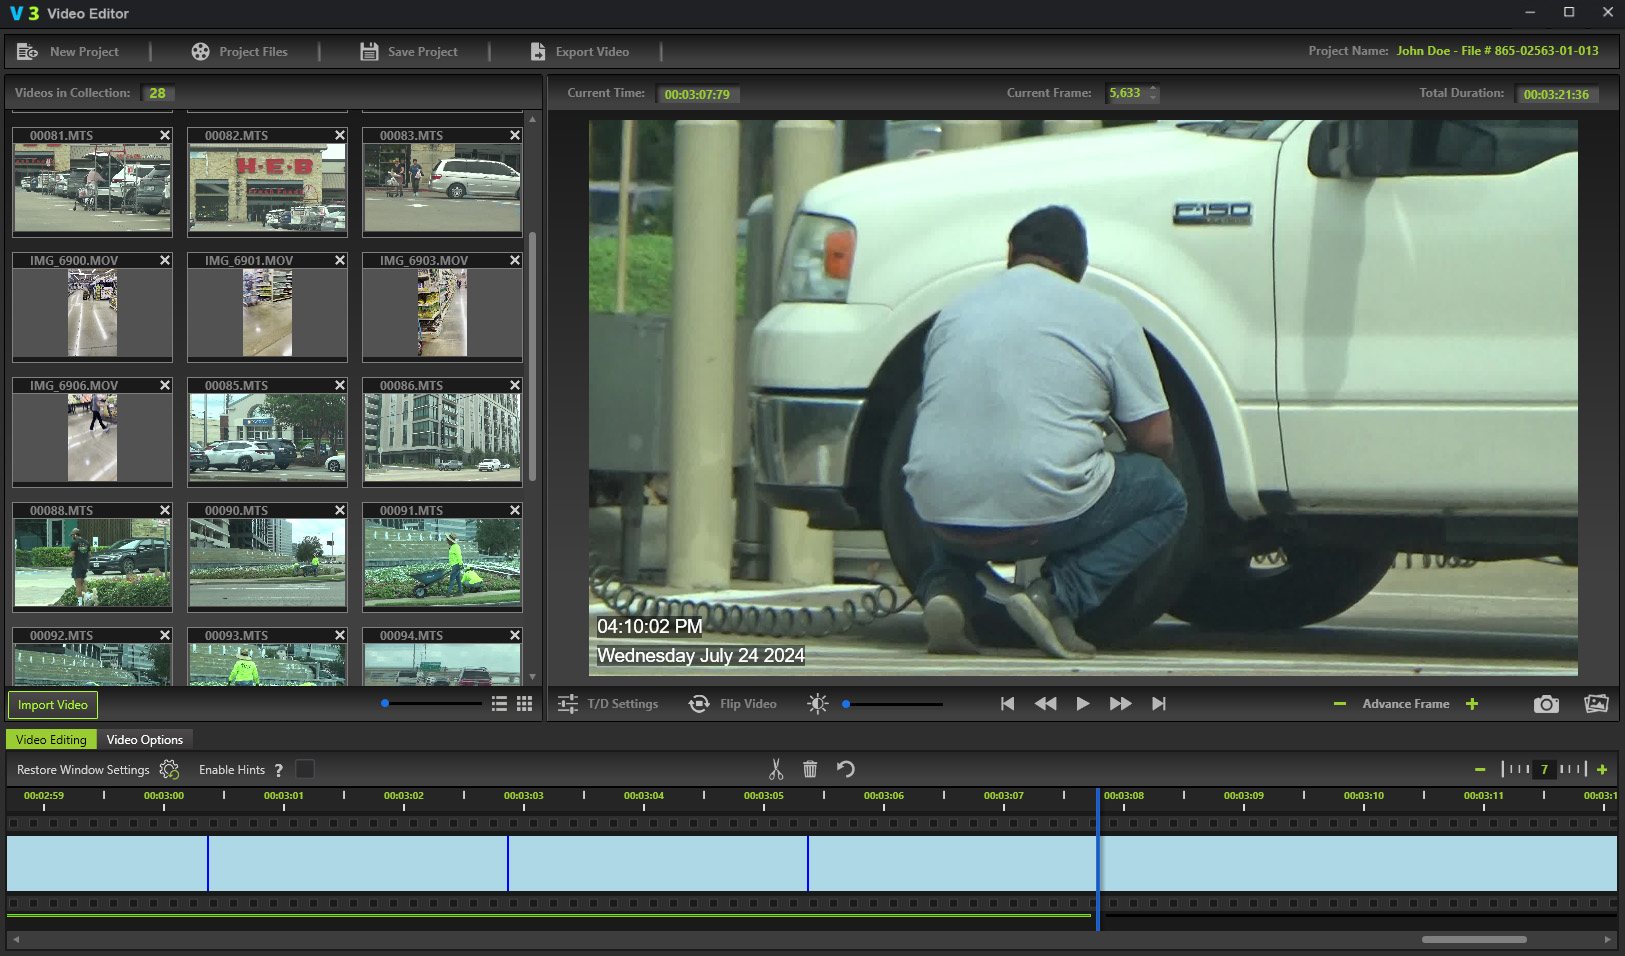This screenshot has height=956, width=1625.
Task: Increase timeline zoom with plus
Action: [1602, 769]
